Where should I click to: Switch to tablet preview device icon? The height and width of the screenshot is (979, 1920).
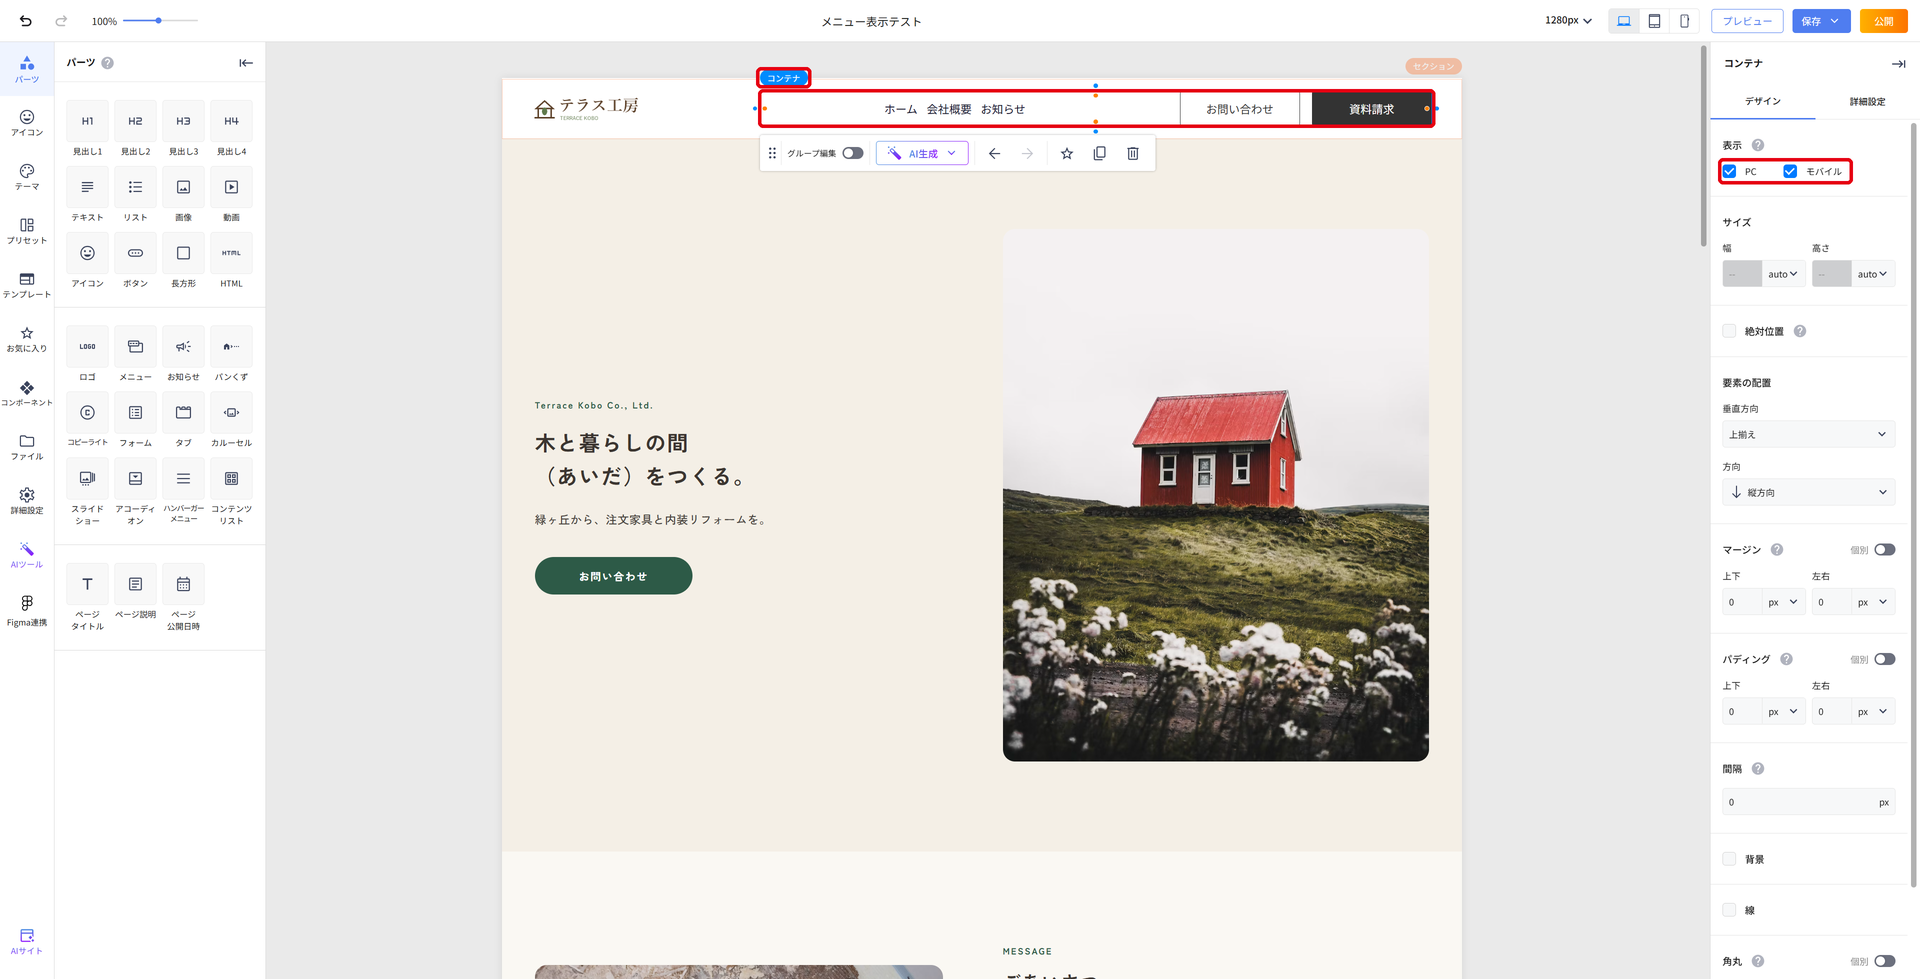[x=1654, y=21]
